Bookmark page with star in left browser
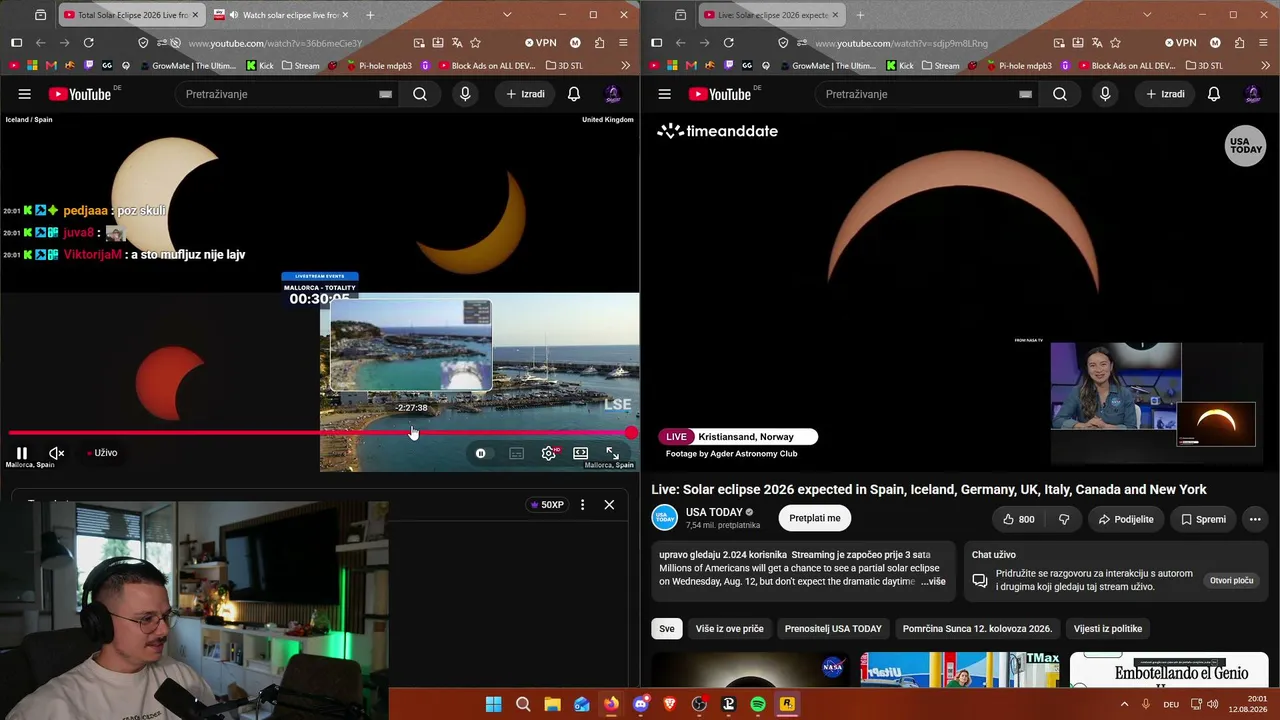 tap(475, 43)
